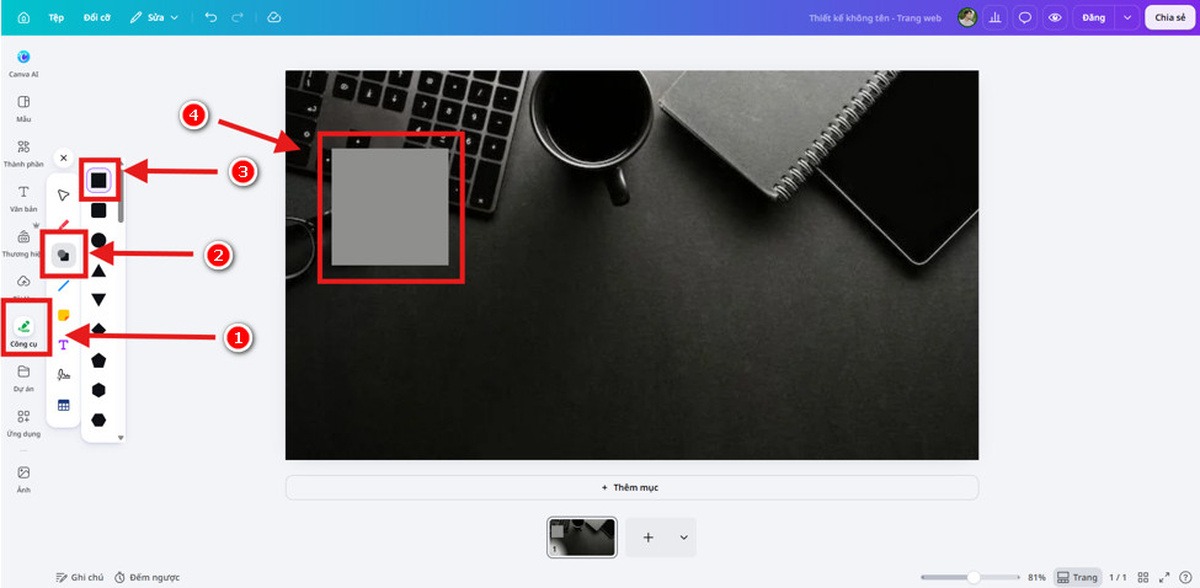
Task: Open Đếm ngược timer
Action: 147,577
